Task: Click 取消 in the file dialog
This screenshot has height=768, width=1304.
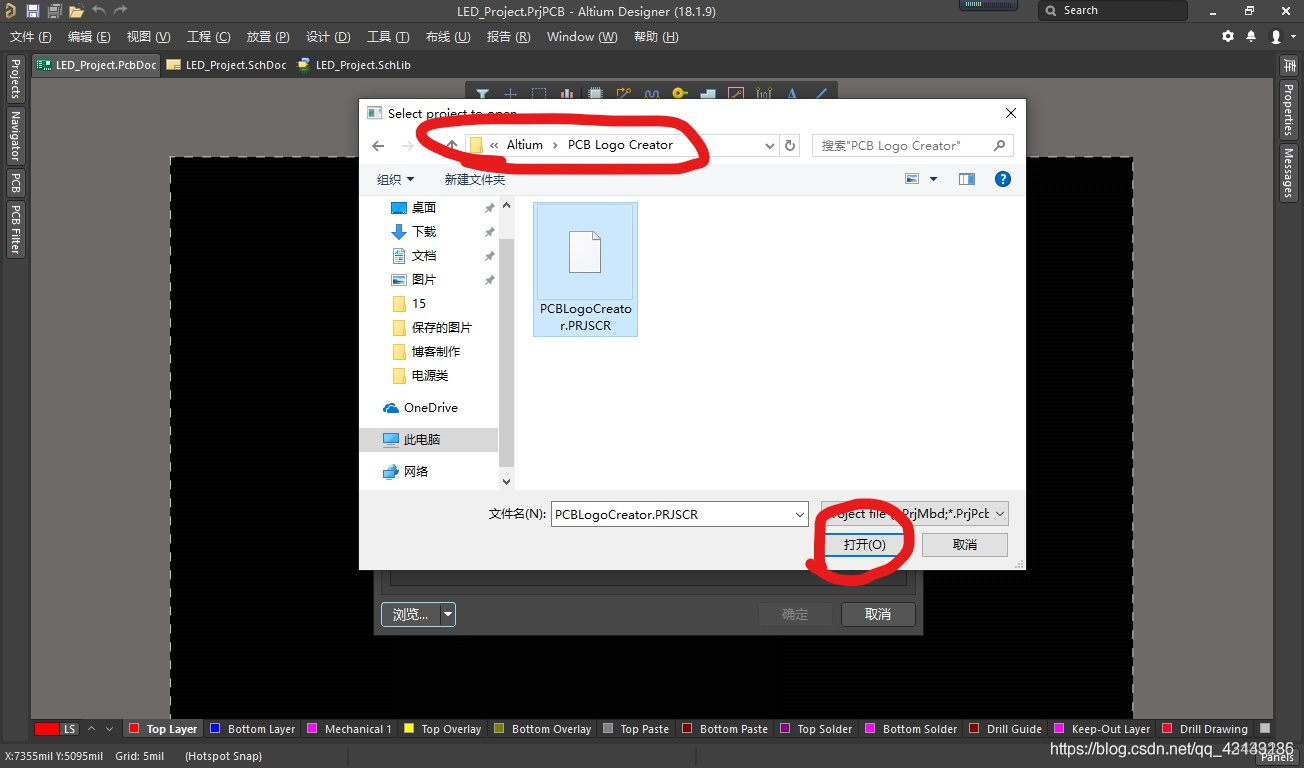Action: click(965, 545)
